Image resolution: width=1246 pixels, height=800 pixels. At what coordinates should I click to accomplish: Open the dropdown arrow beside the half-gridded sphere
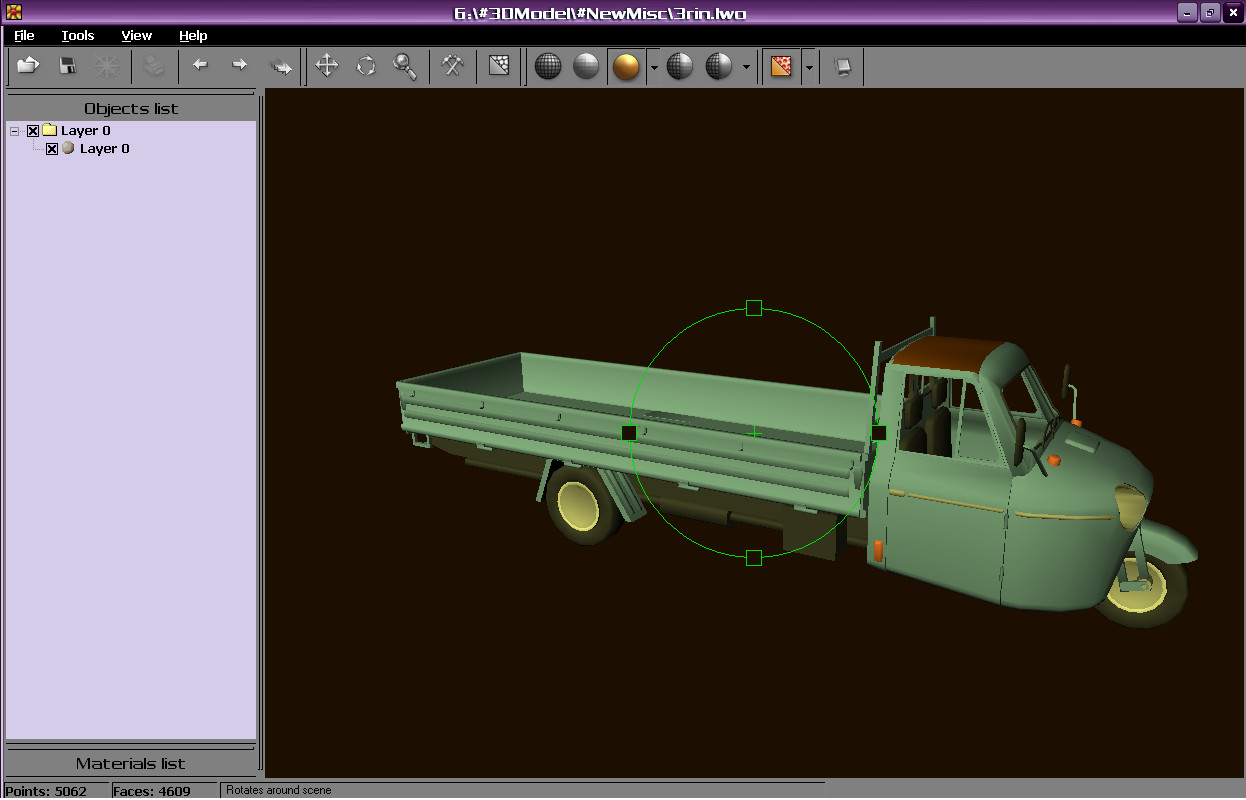click(x=746, y=67)
